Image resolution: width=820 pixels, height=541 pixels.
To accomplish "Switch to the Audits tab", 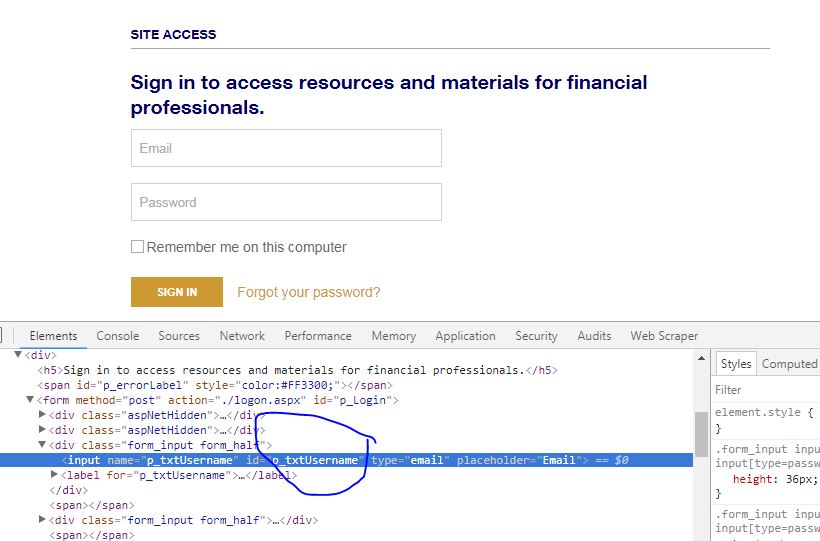I will coord(594,336).
